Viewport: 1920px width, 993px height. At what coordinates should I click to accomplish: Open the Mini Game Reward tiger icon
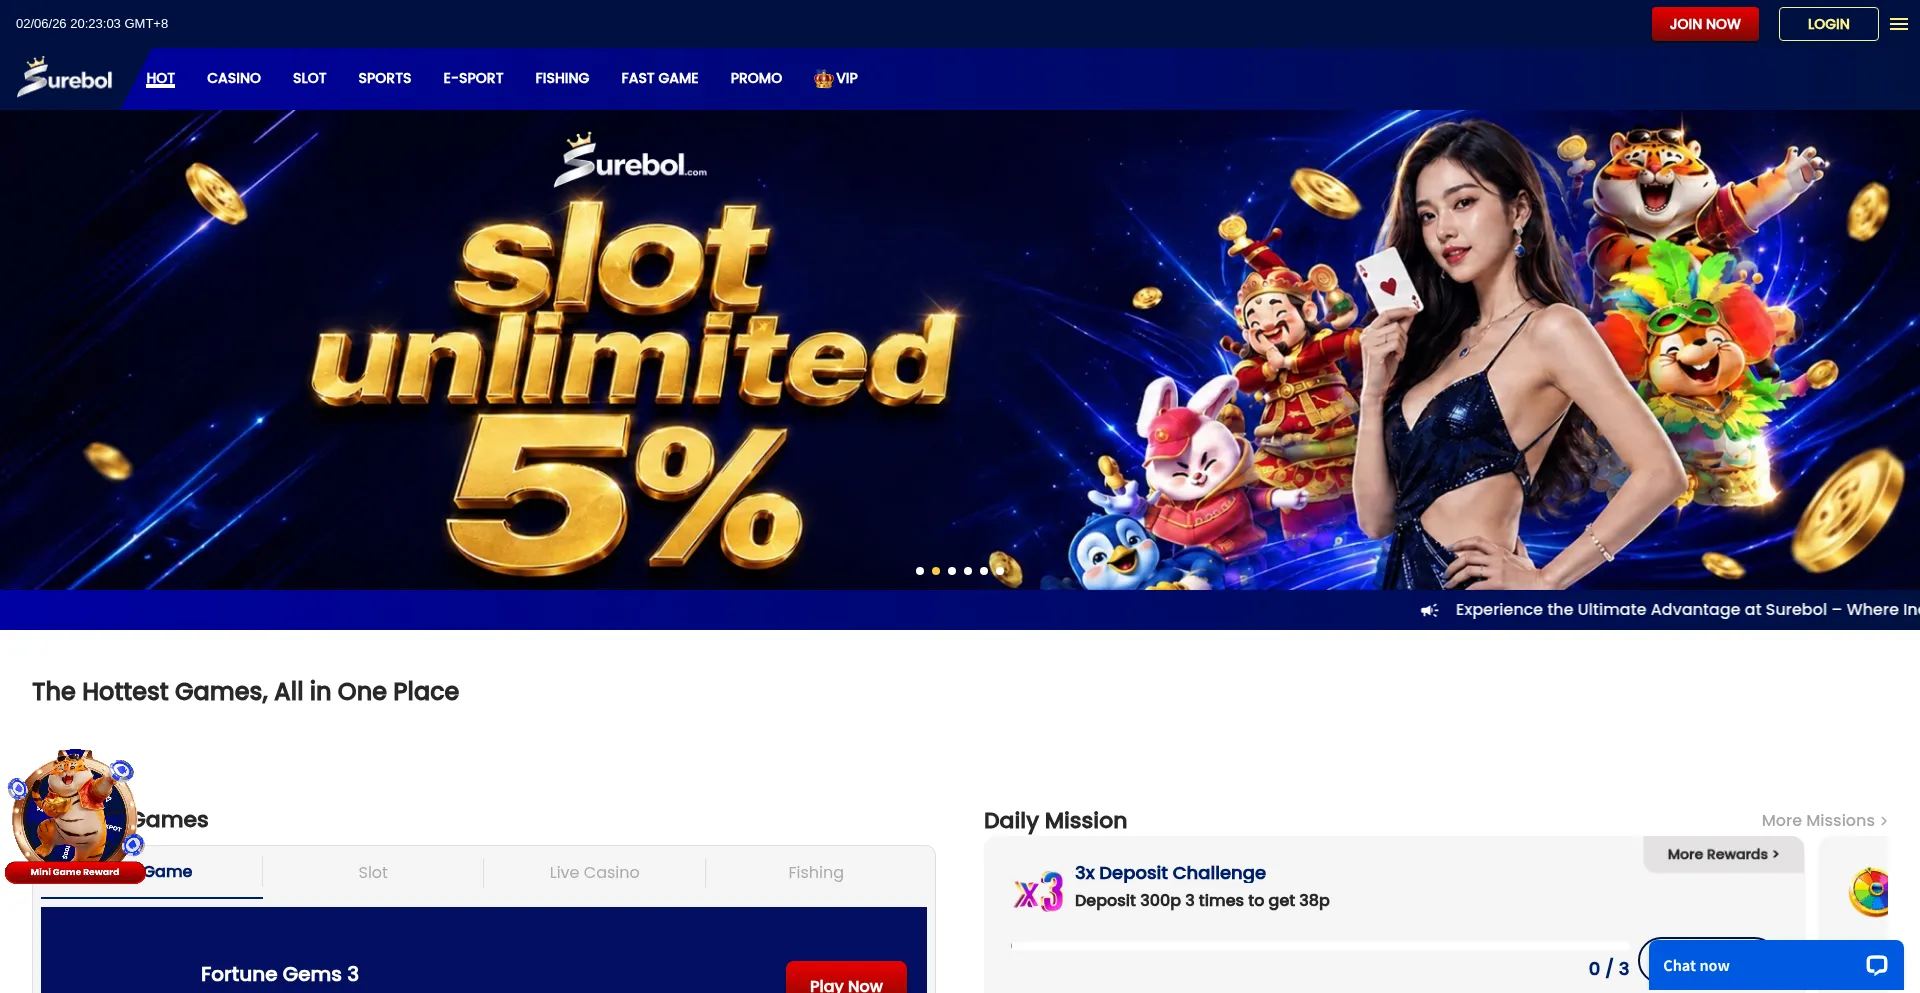coord(75,815)
